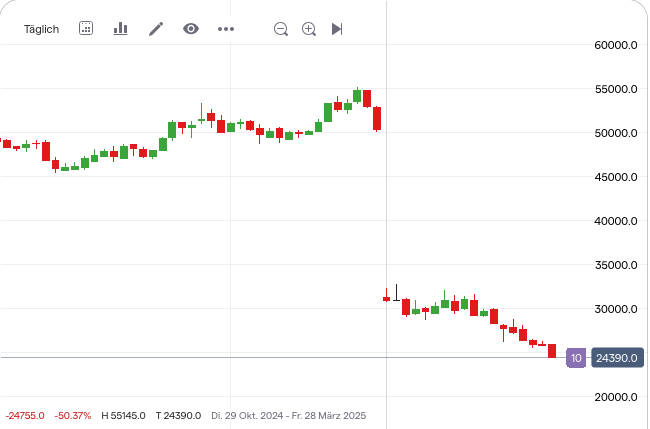Click the T 24390.0 low value
This screenshot has width=650, height=429.
point(179,415)
